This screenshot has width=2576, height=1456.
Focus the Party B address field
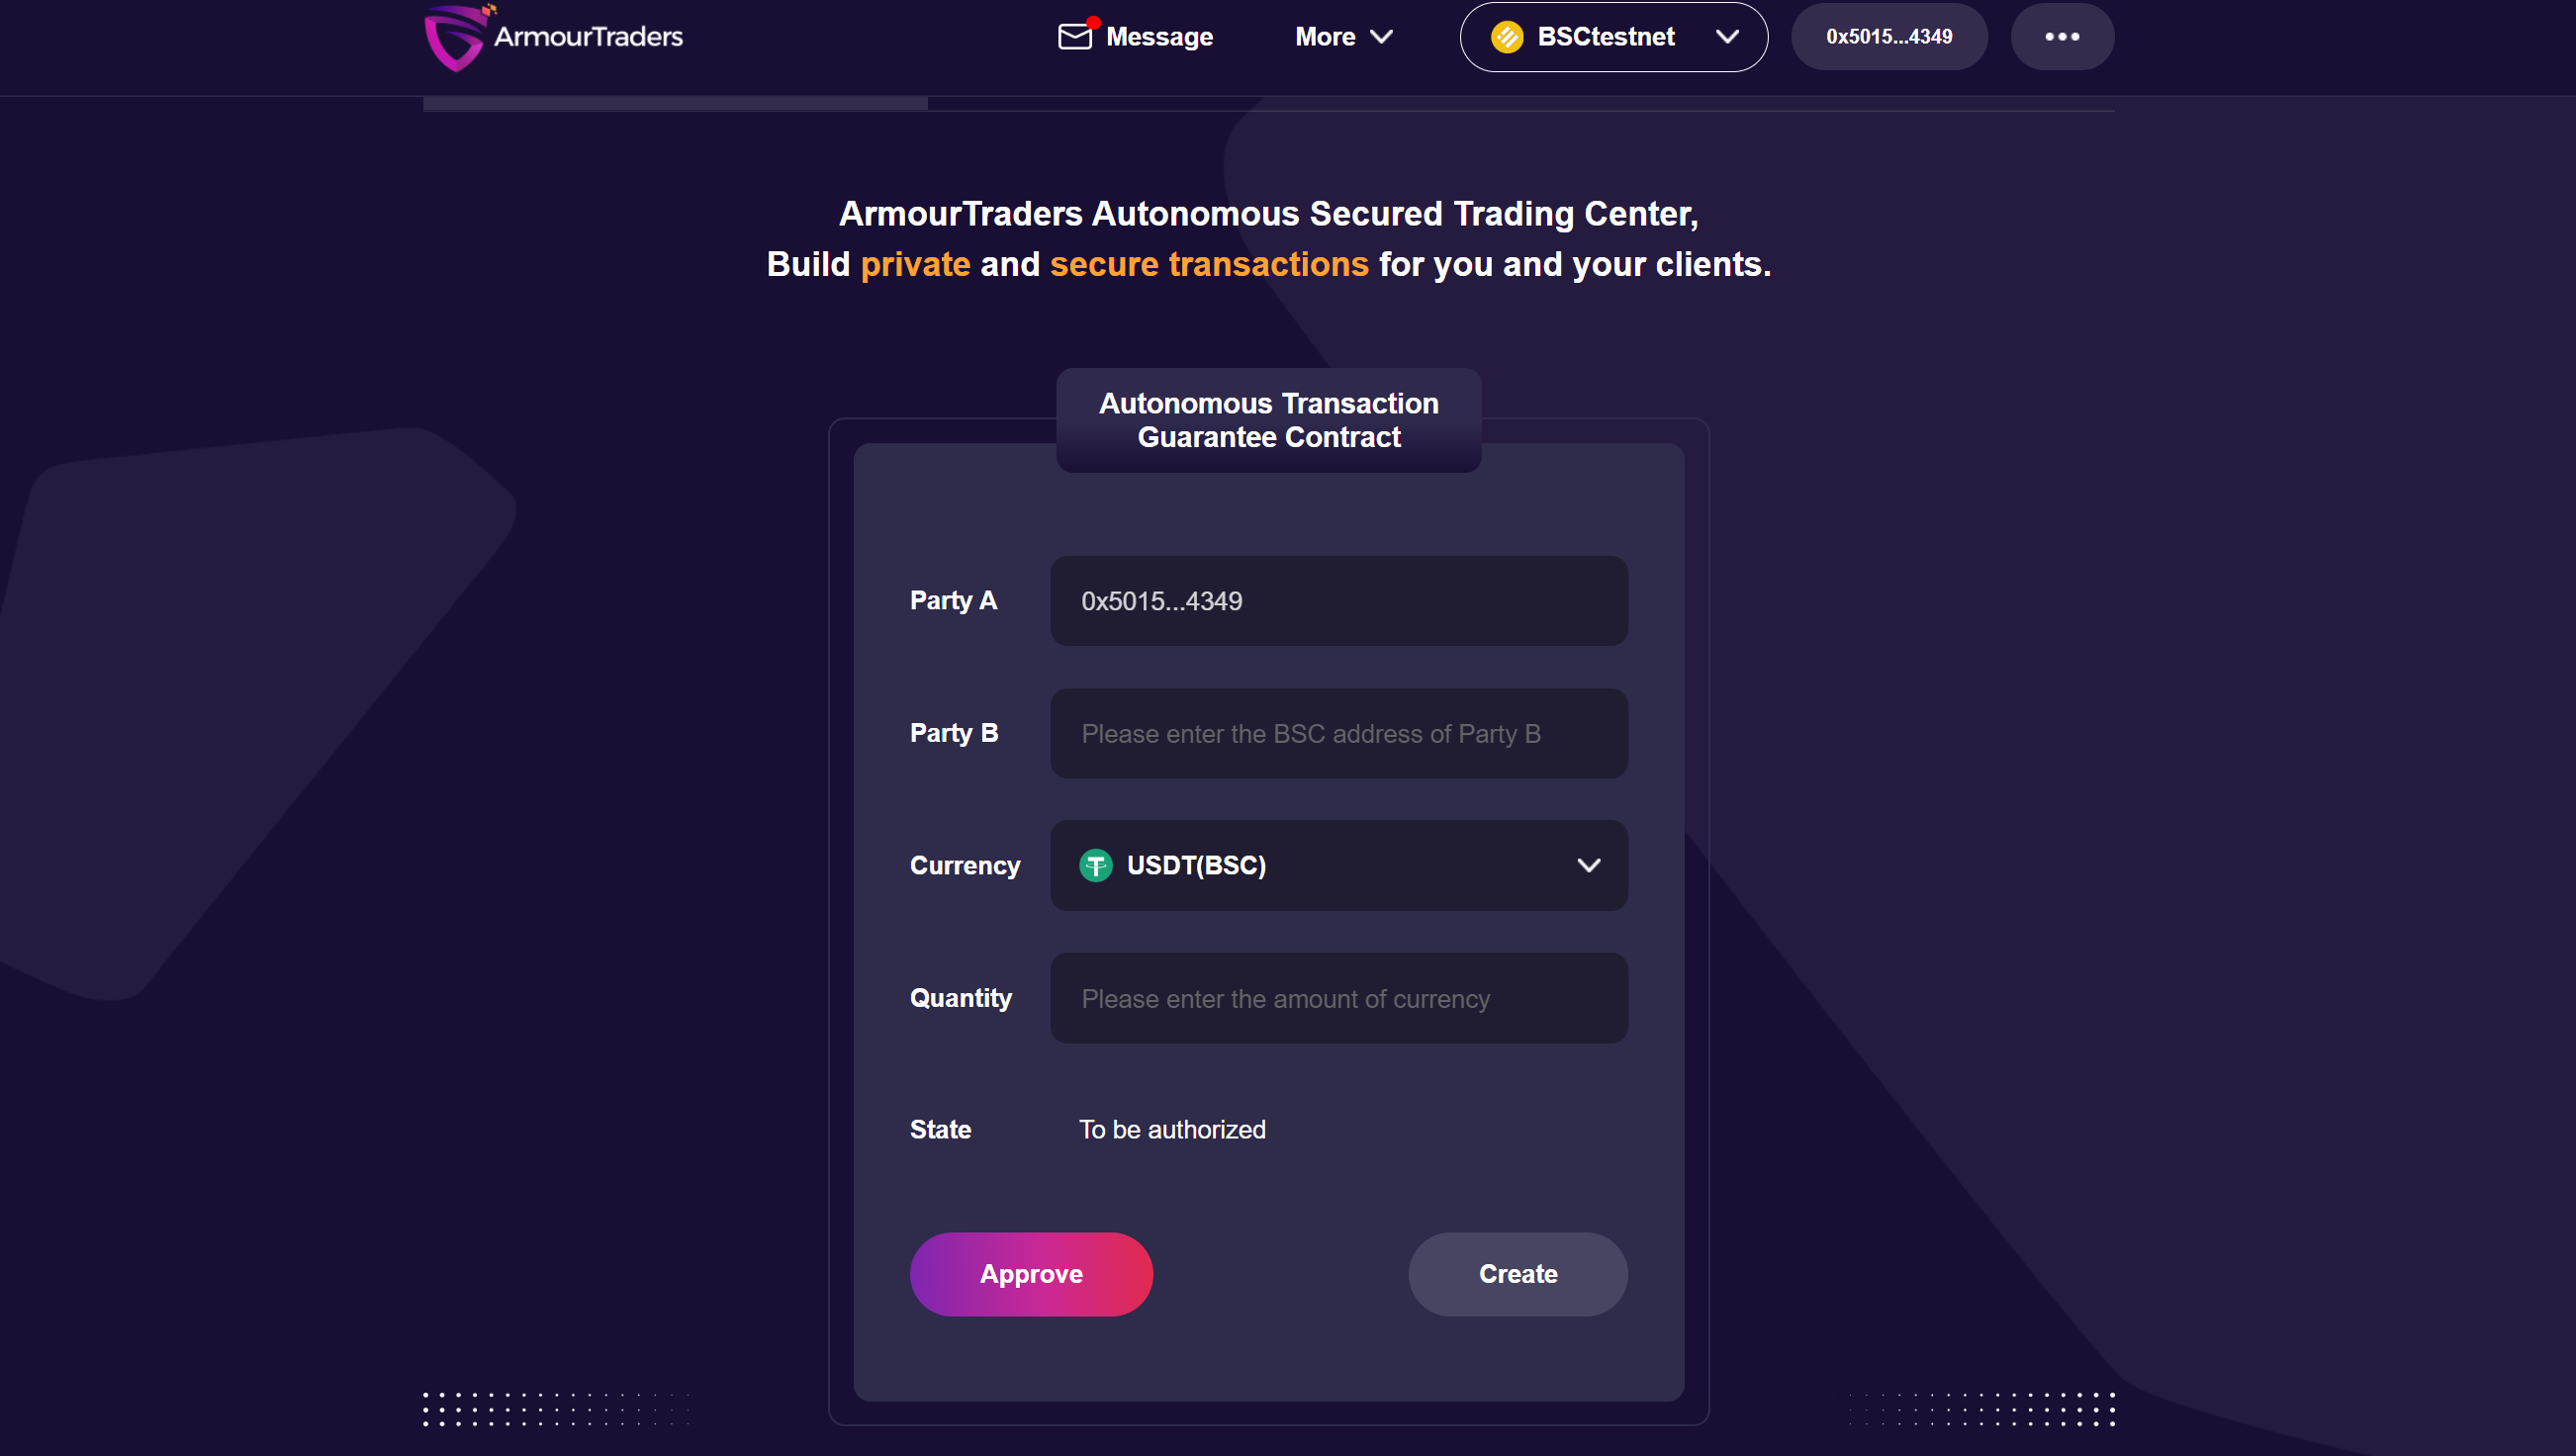point(1338,733)
